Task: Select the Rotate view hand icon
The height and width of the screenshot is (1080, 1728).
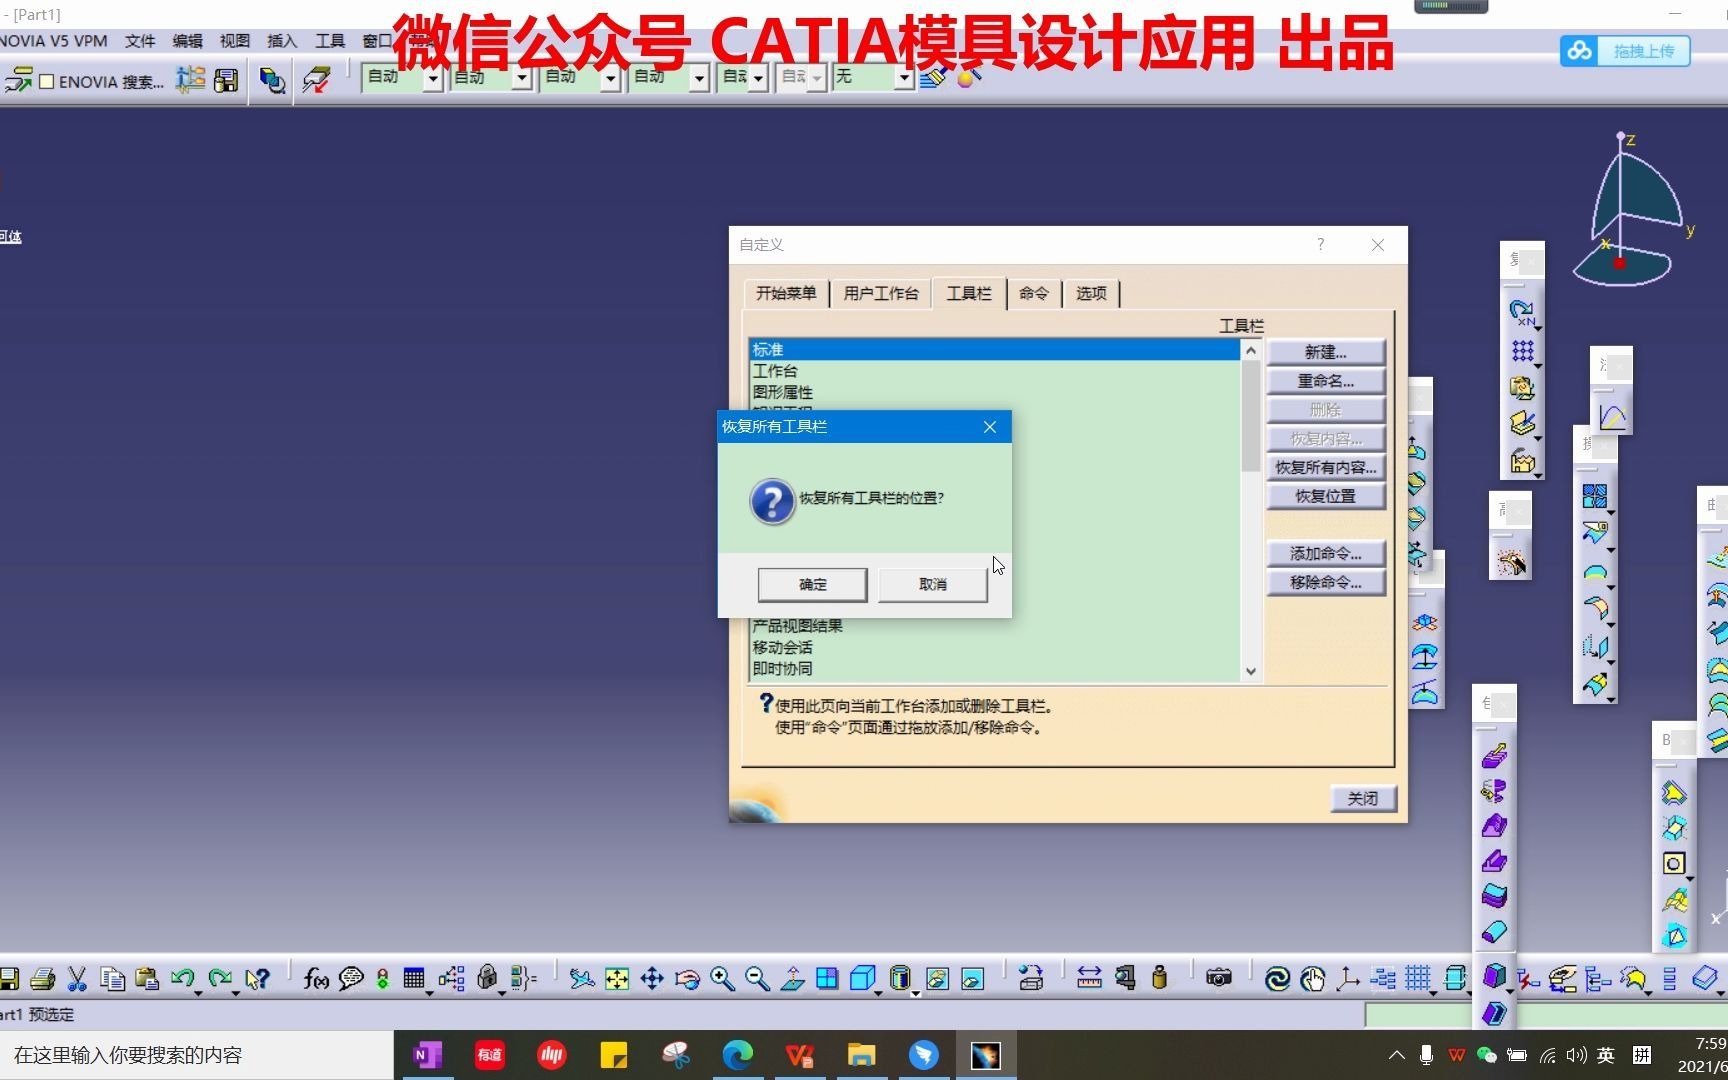Action: pyautogui.click(x=687, y=979)
